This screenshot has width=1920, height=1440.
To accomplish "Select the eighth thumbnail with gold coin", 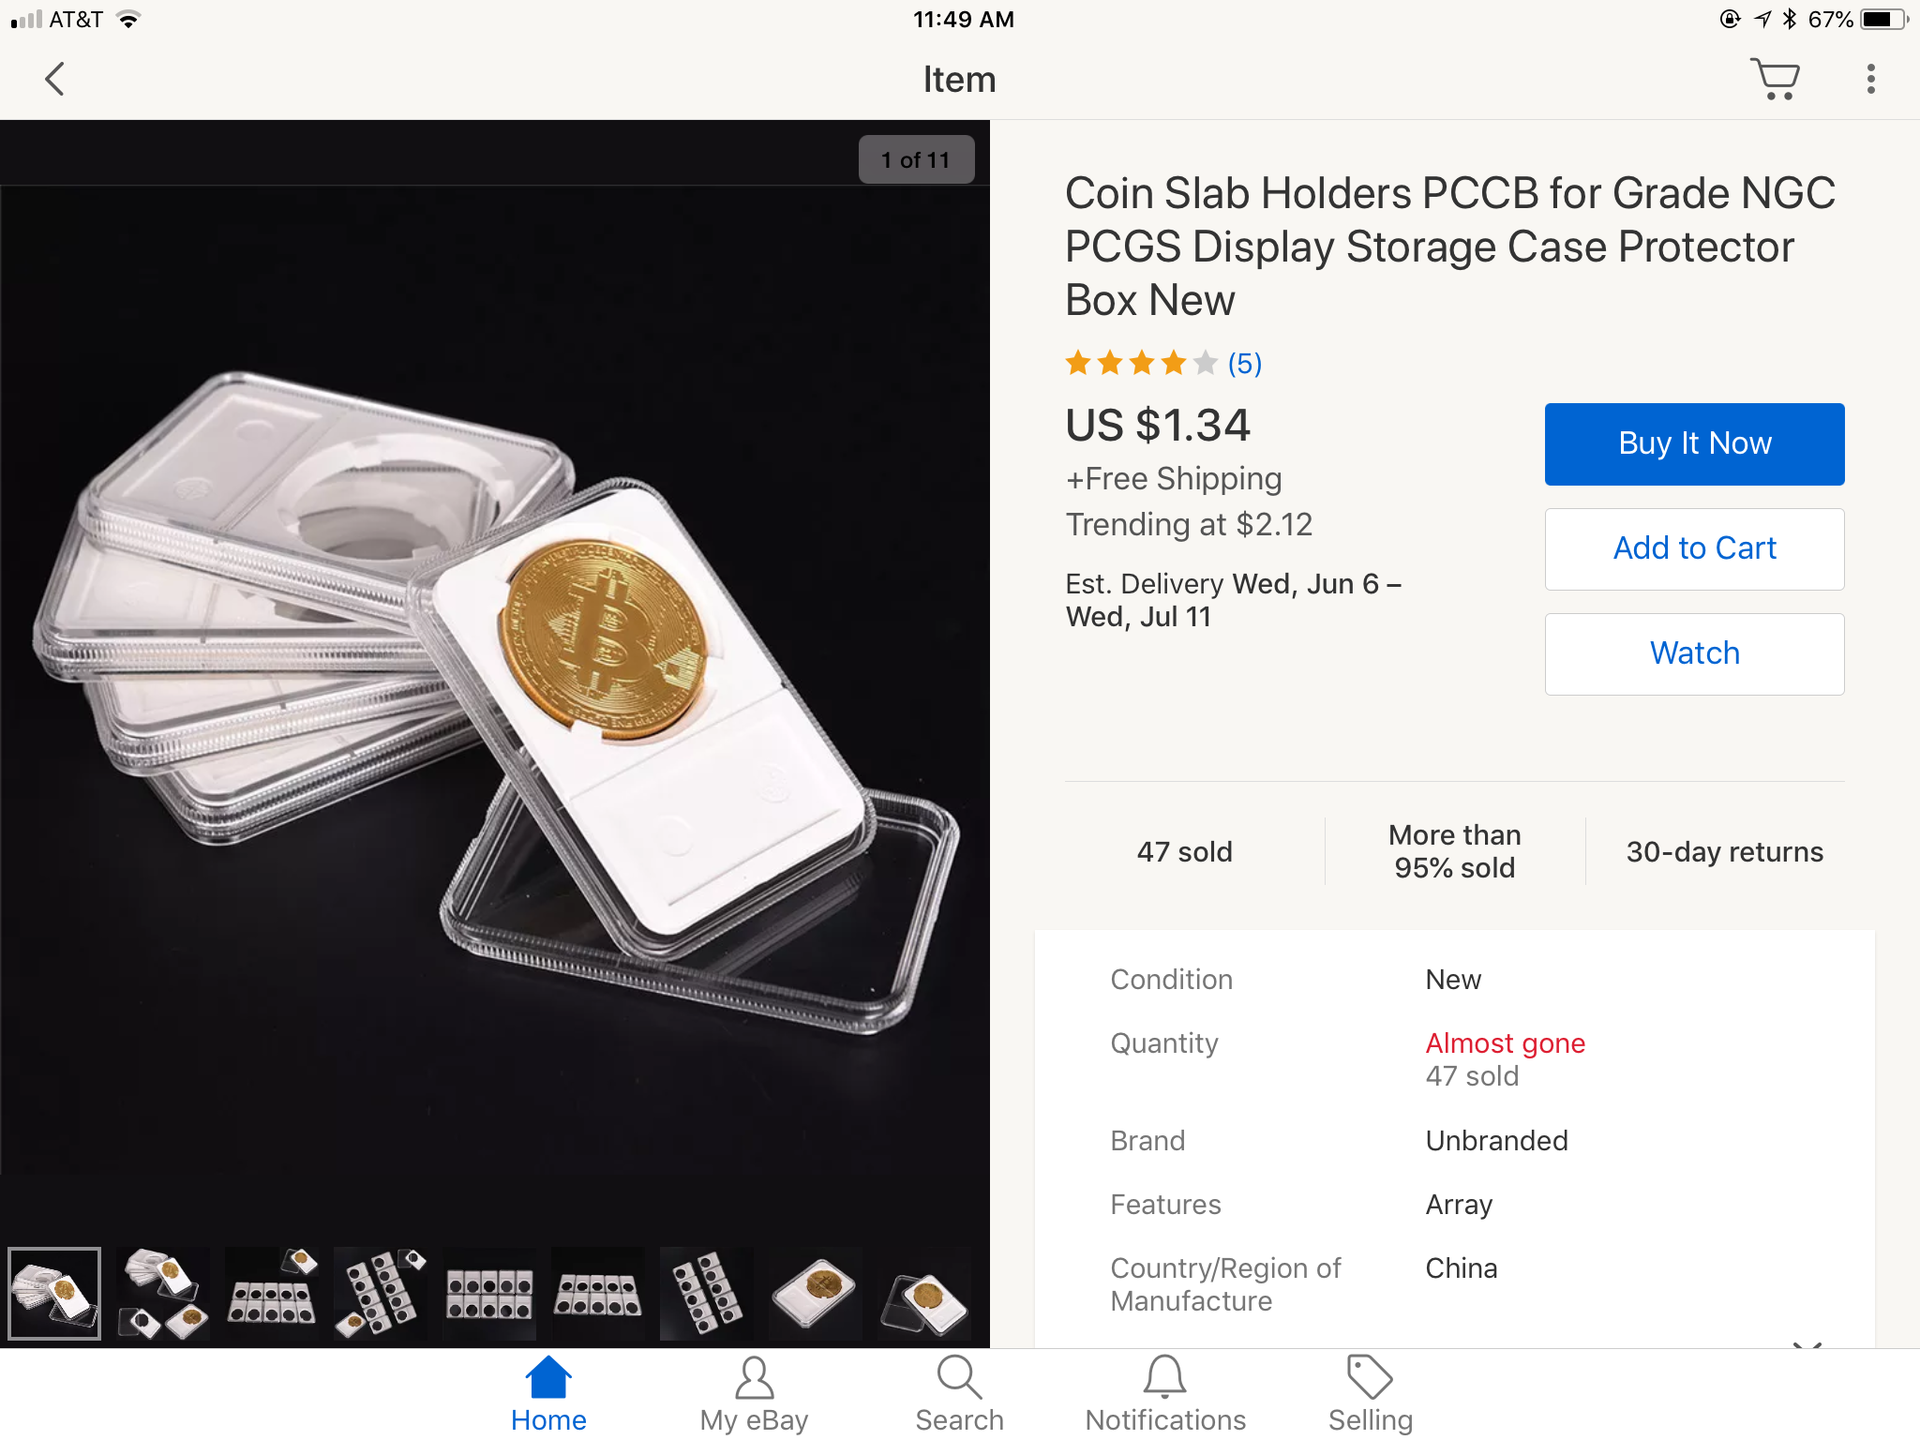I will click(815, 1293).
